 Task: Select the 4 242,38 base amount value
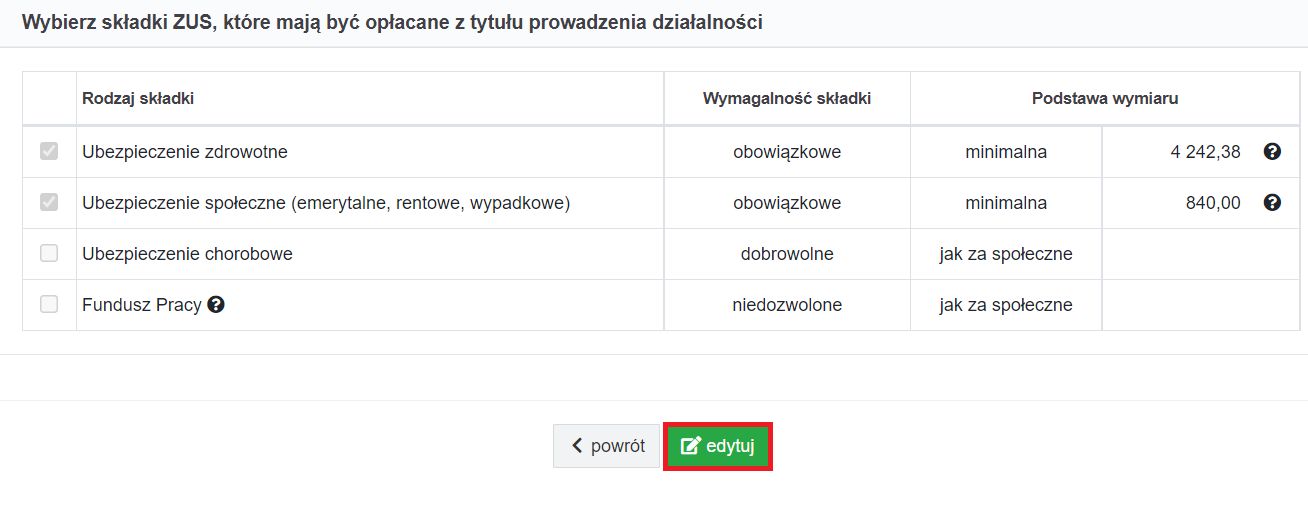[x=1205, y=152]
